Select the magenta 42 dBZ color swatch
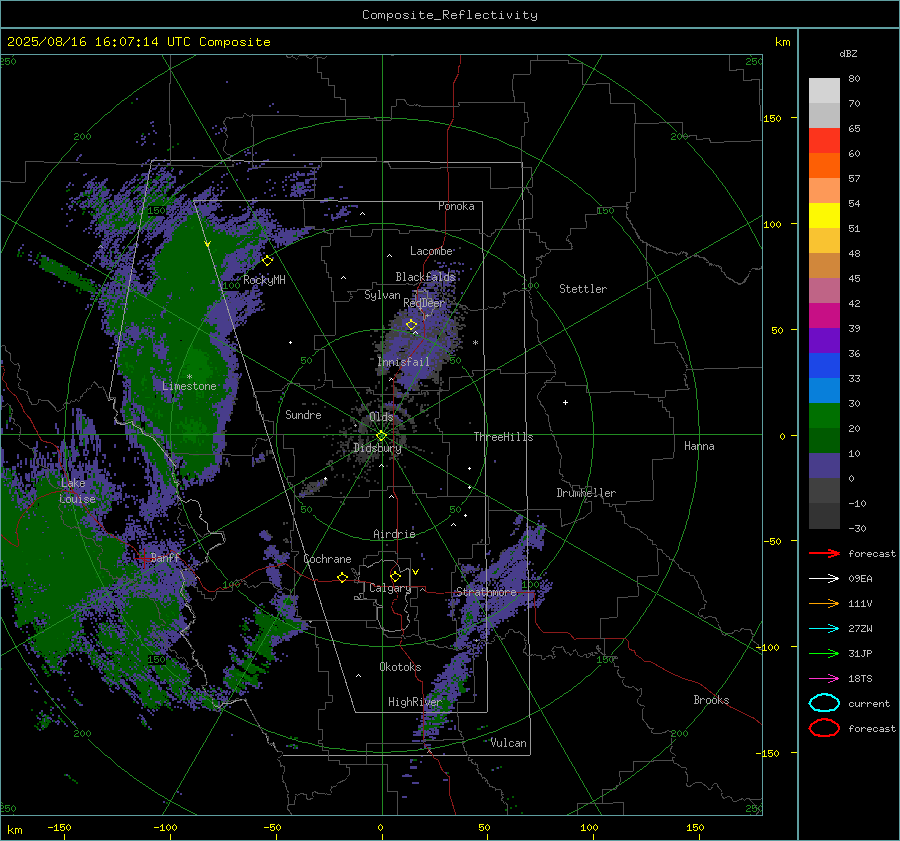The image size is (900, 841). [824, 316]
